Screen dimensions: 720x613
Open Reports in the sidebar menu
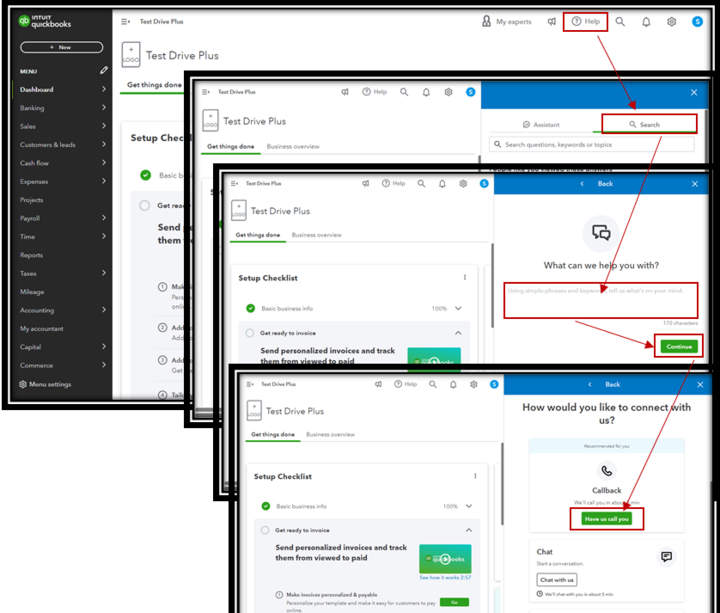[31, 255]
